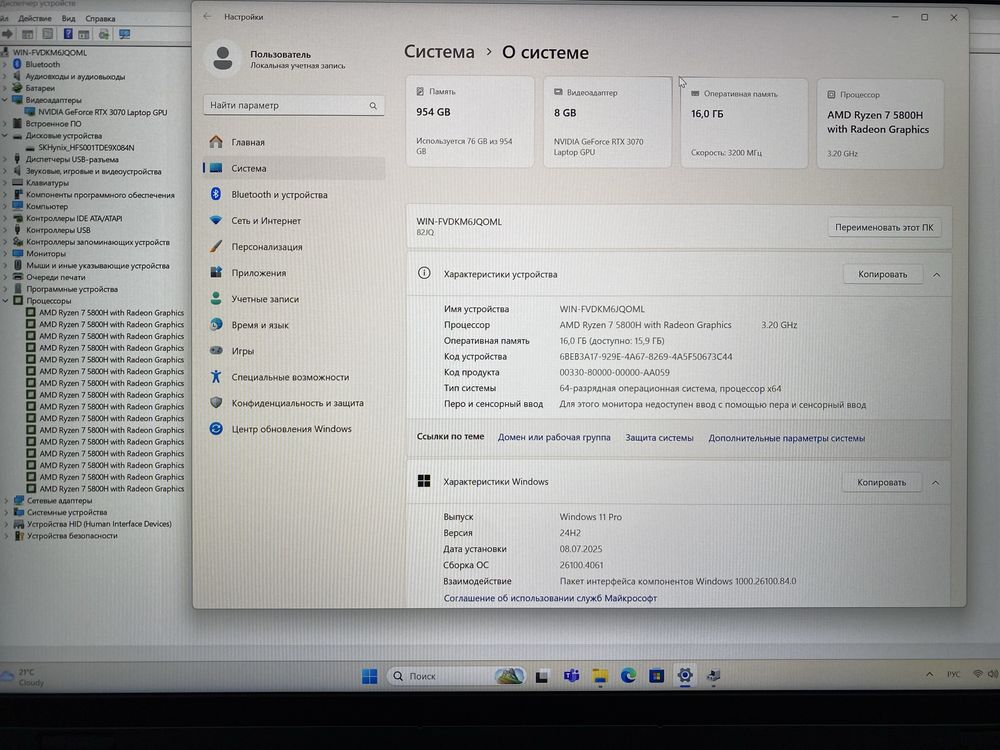Open Центр обновления Windows

coord(294,429)
